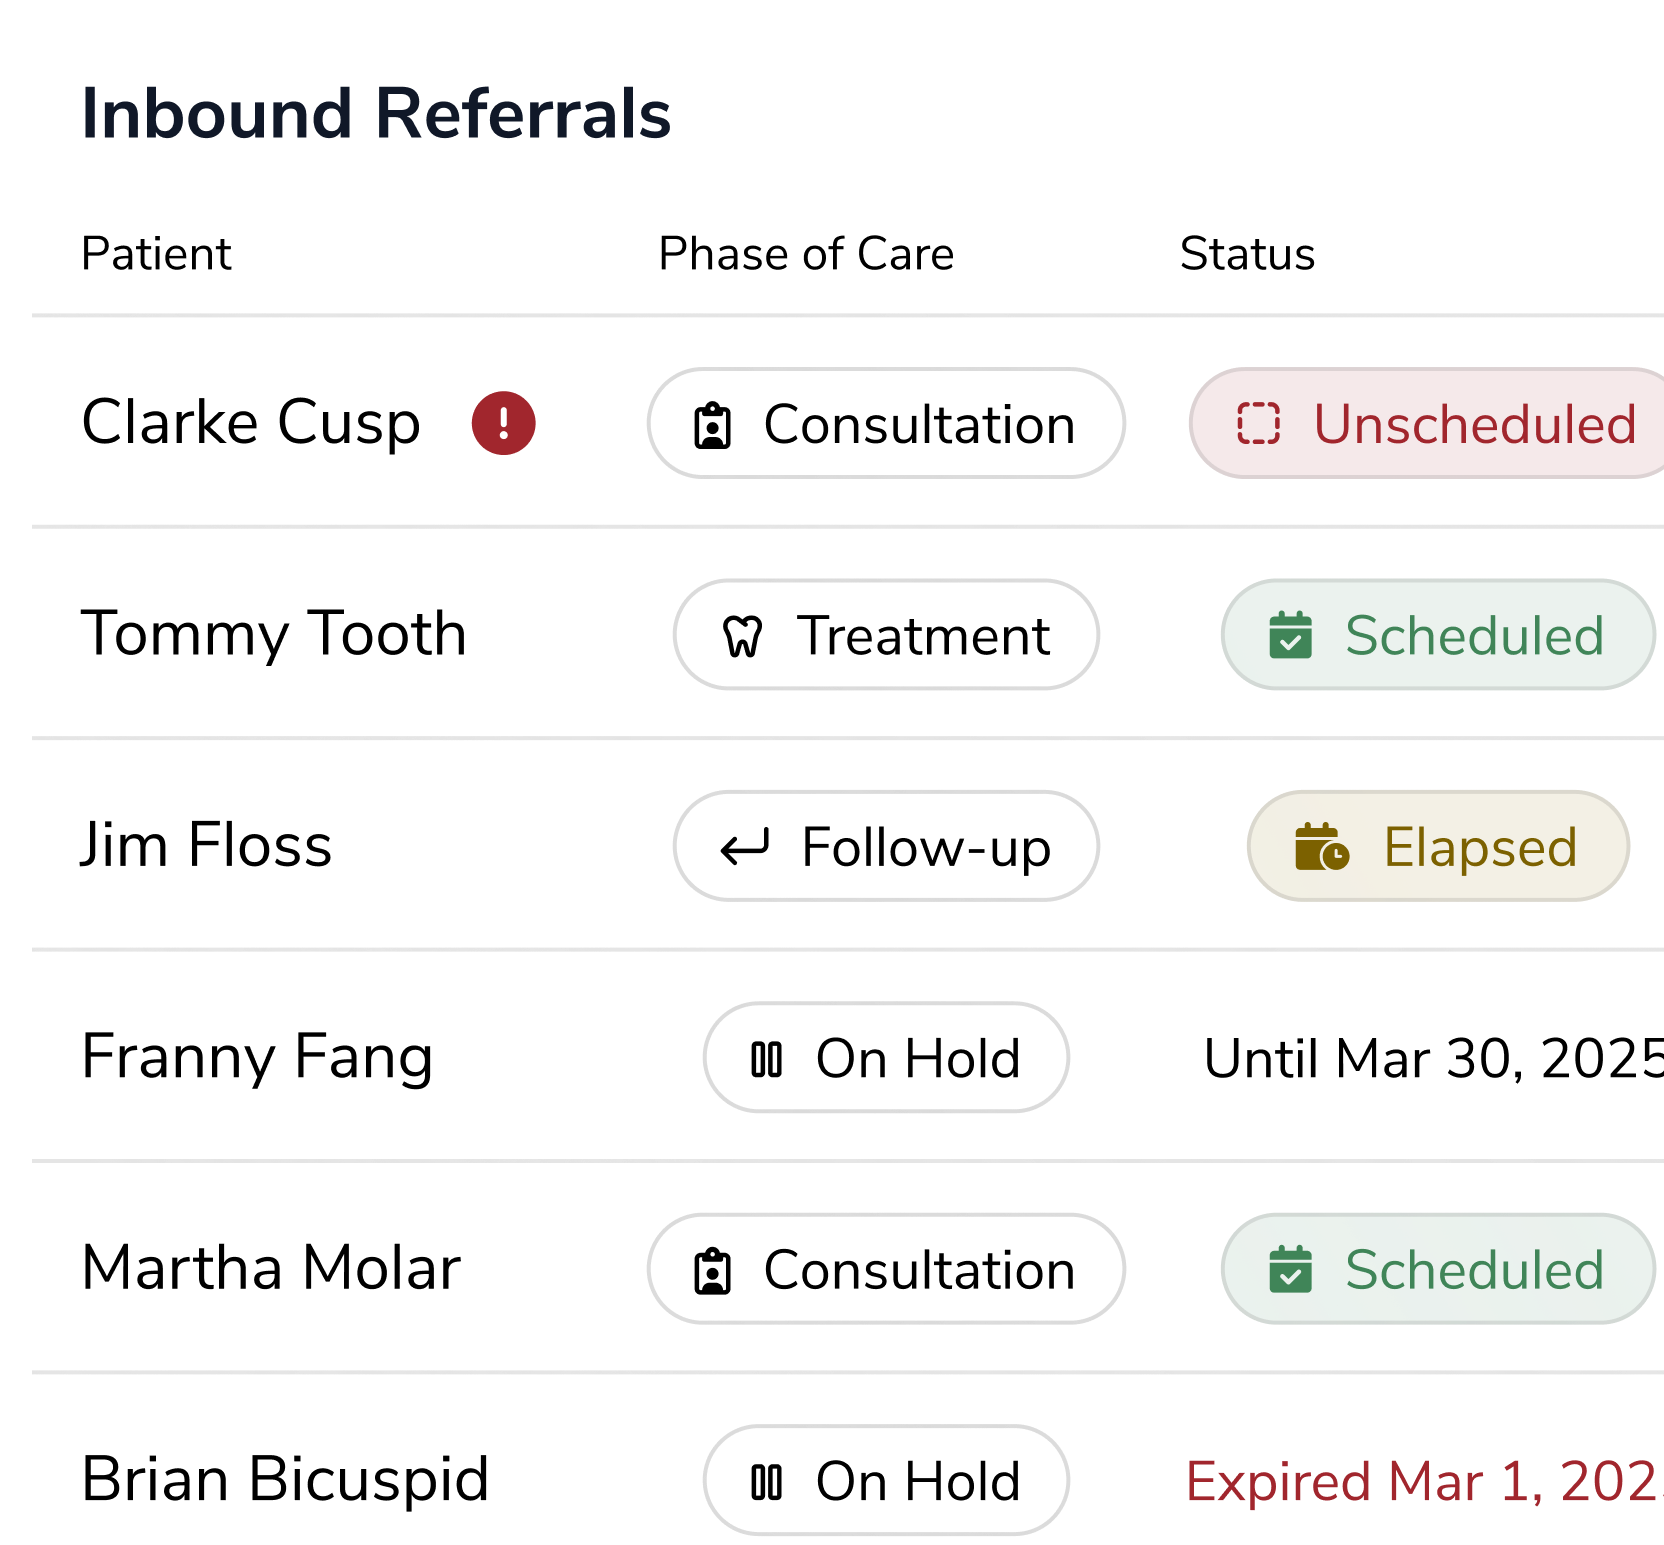Click the red alert icon beside Clarke Cusp
The height and width of the screenshot is (1545, 1664).
pyautogui.click(x=503, y=423)
